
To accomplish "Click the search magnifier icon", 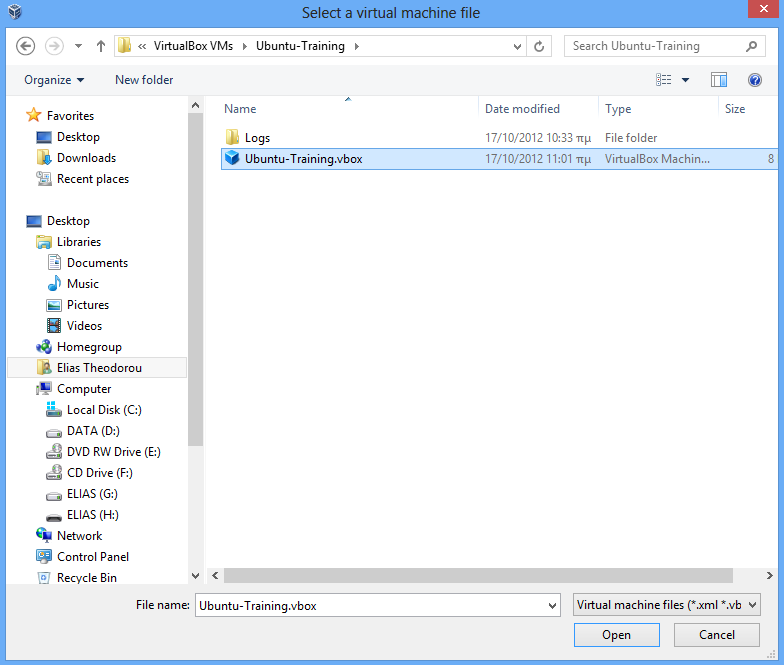I will click(751, 46).
